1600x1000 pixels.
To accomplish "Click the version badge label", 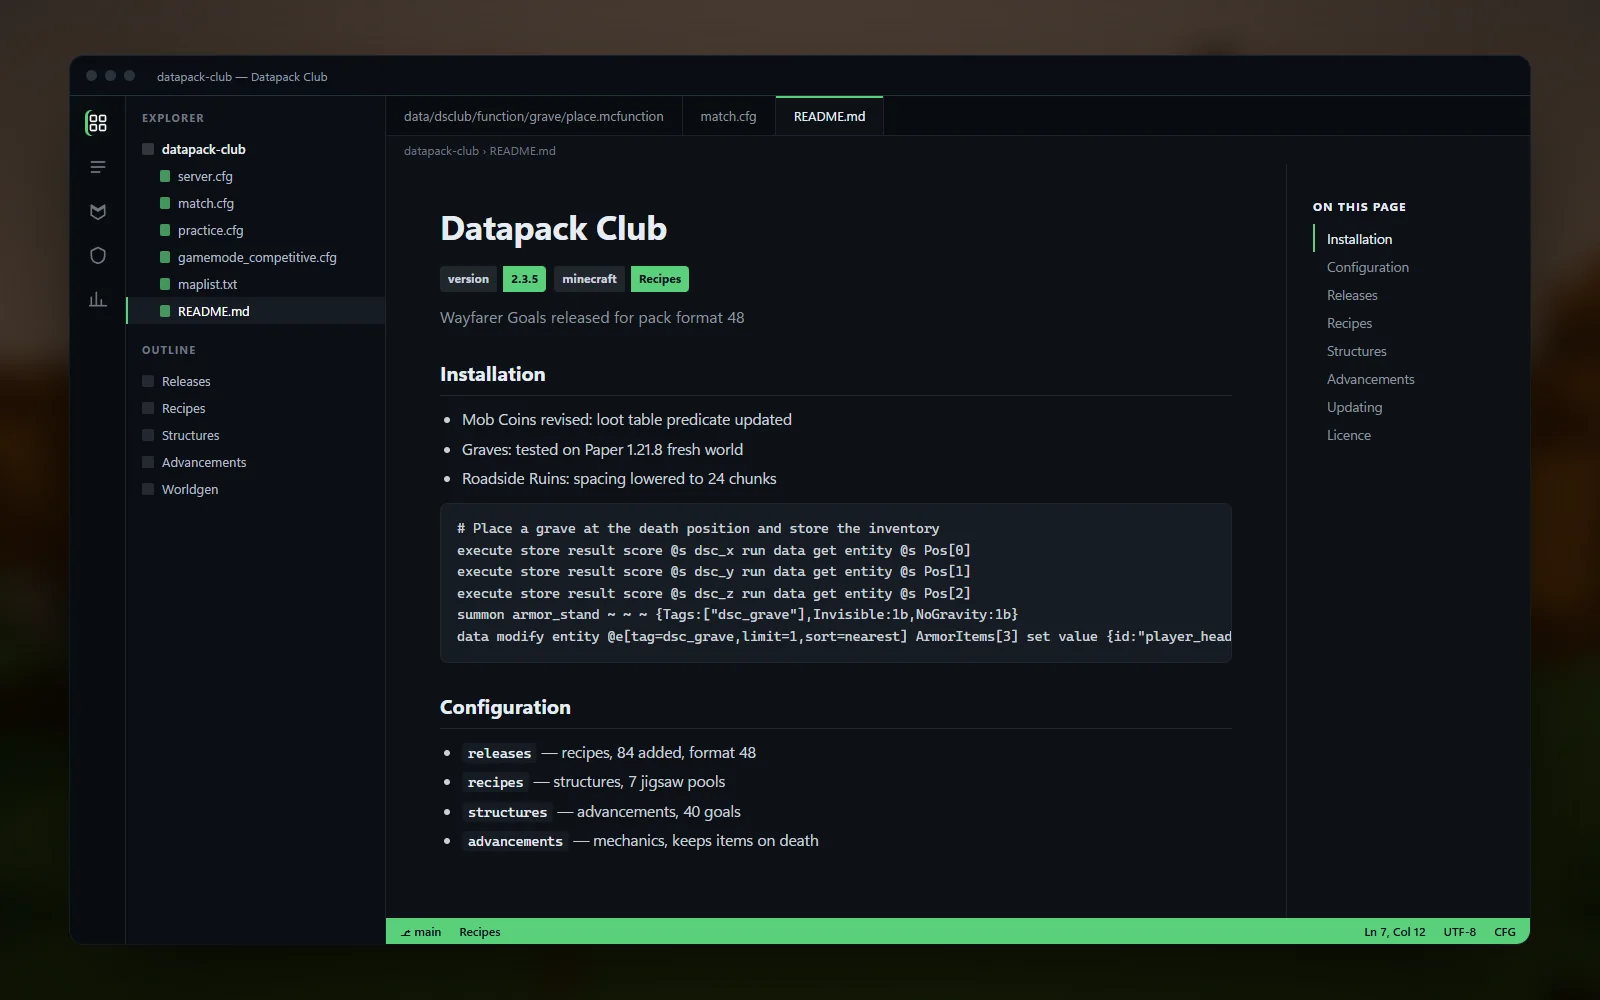I will 468,279.
